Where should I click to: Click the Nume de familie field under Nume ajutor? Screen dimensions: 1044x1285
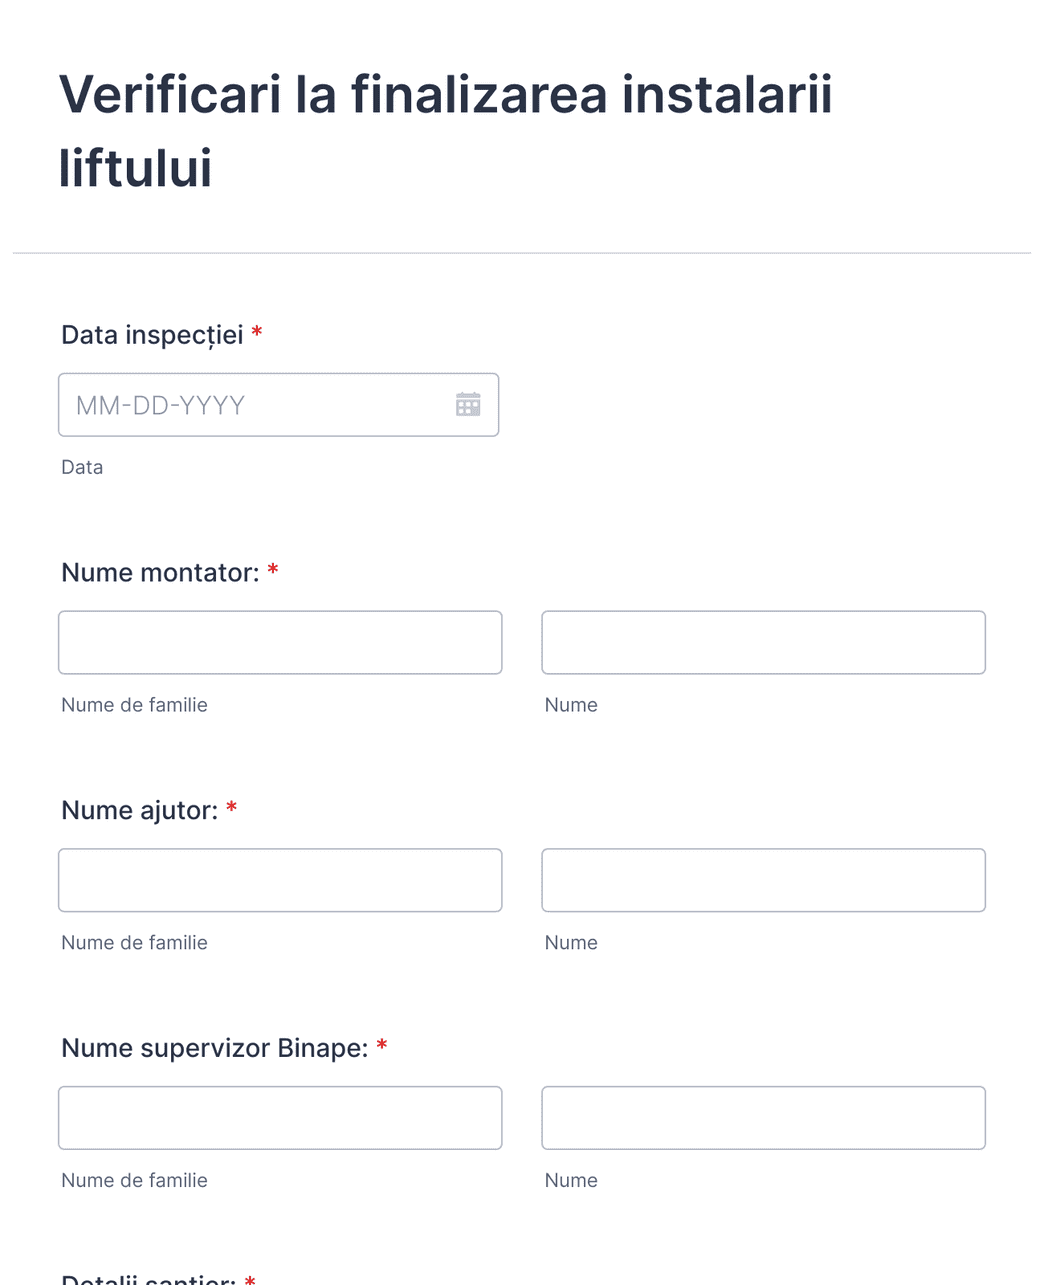(280, 880)
